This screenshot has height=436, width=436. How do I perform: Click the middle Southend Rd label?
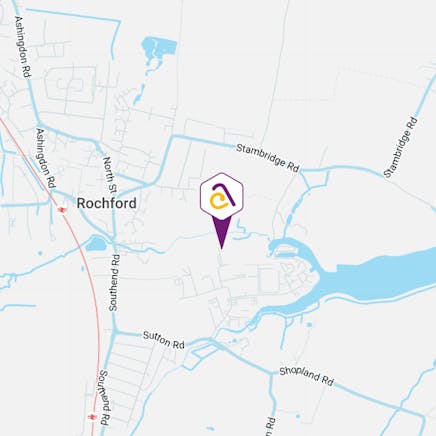[114, 283]
